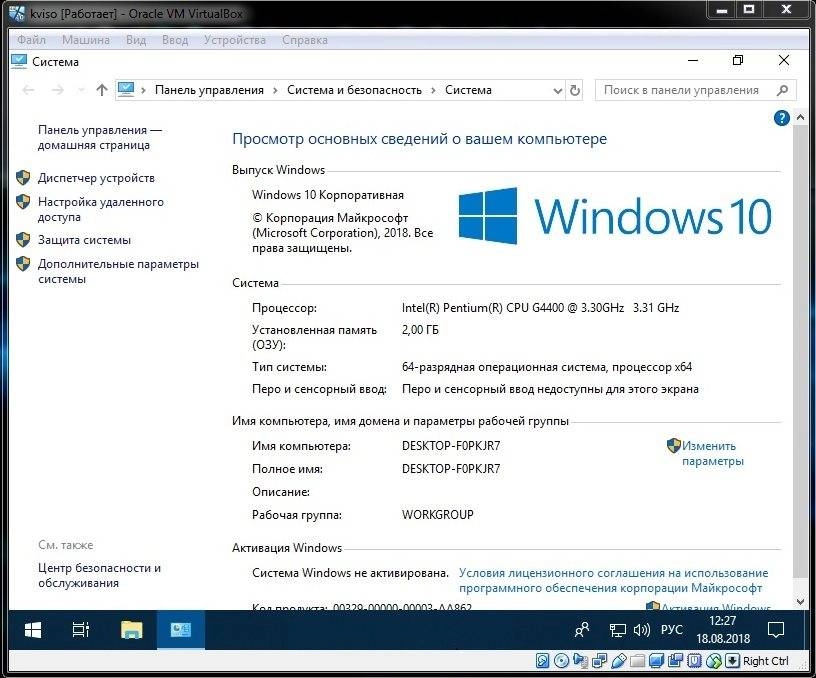Screen dimensions: 816x678
Task: Click VirtualBox optical disc icon
Action: click(561, 661)
